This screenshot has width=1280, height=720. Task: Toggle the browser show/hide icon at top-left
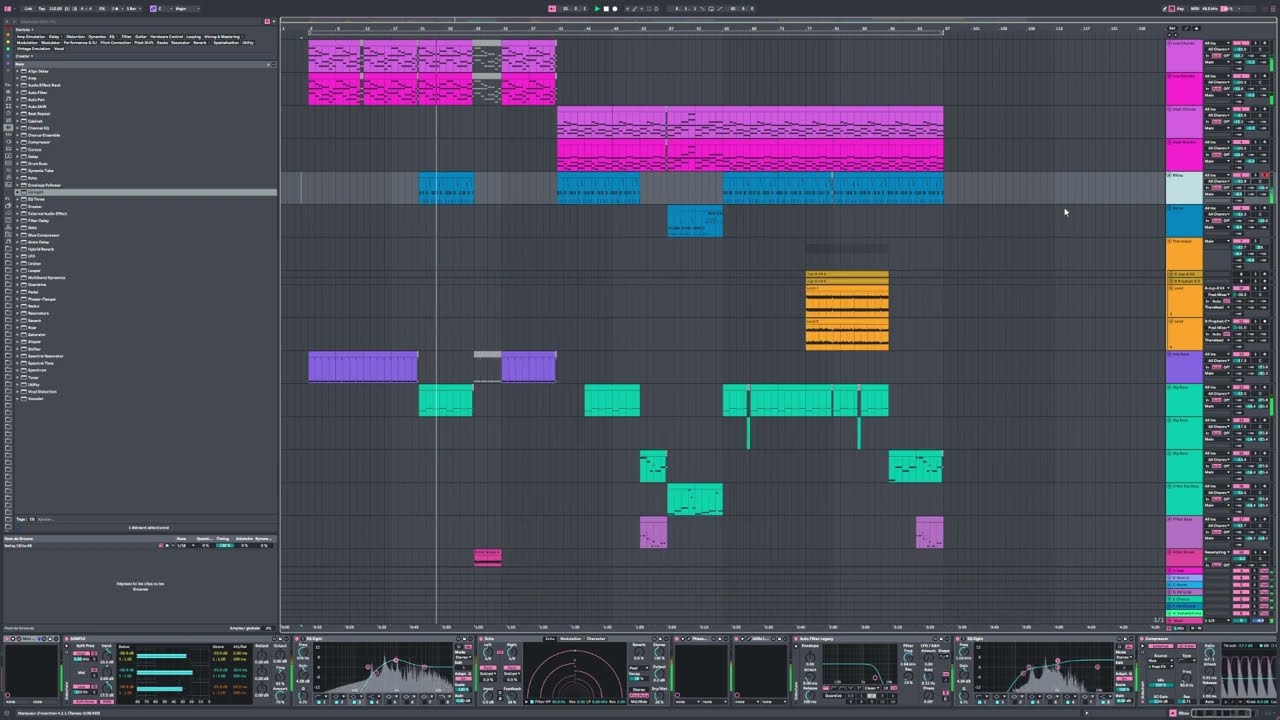click(8, 9)
